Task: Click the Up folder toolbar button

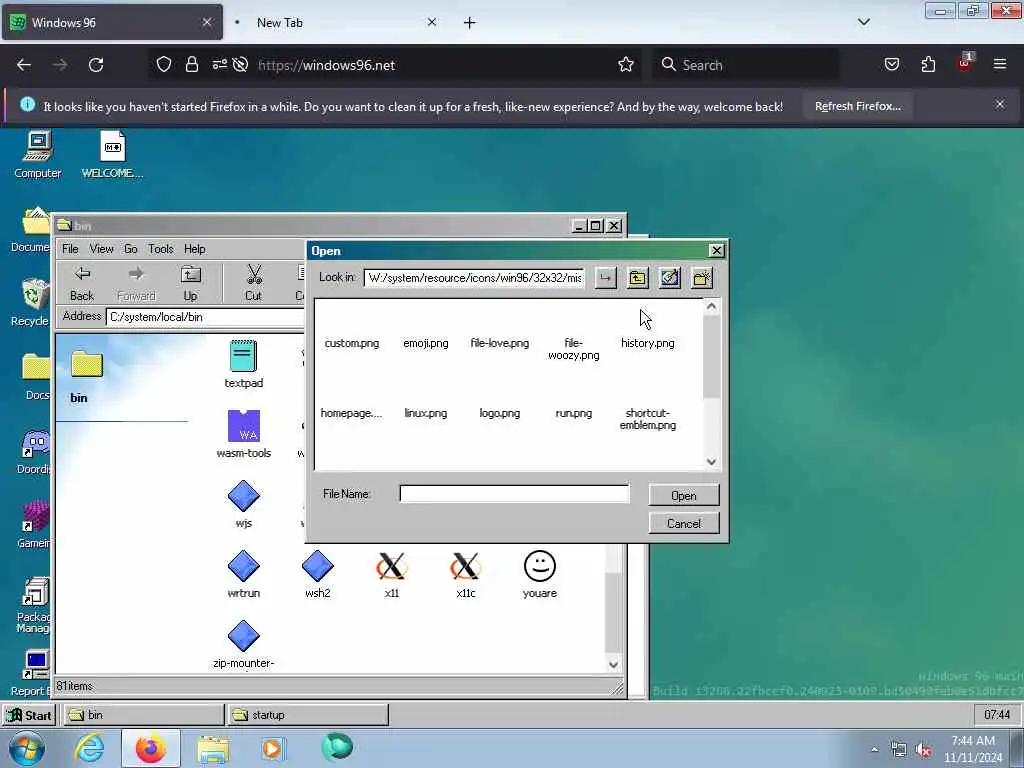Action: [190, 283]
